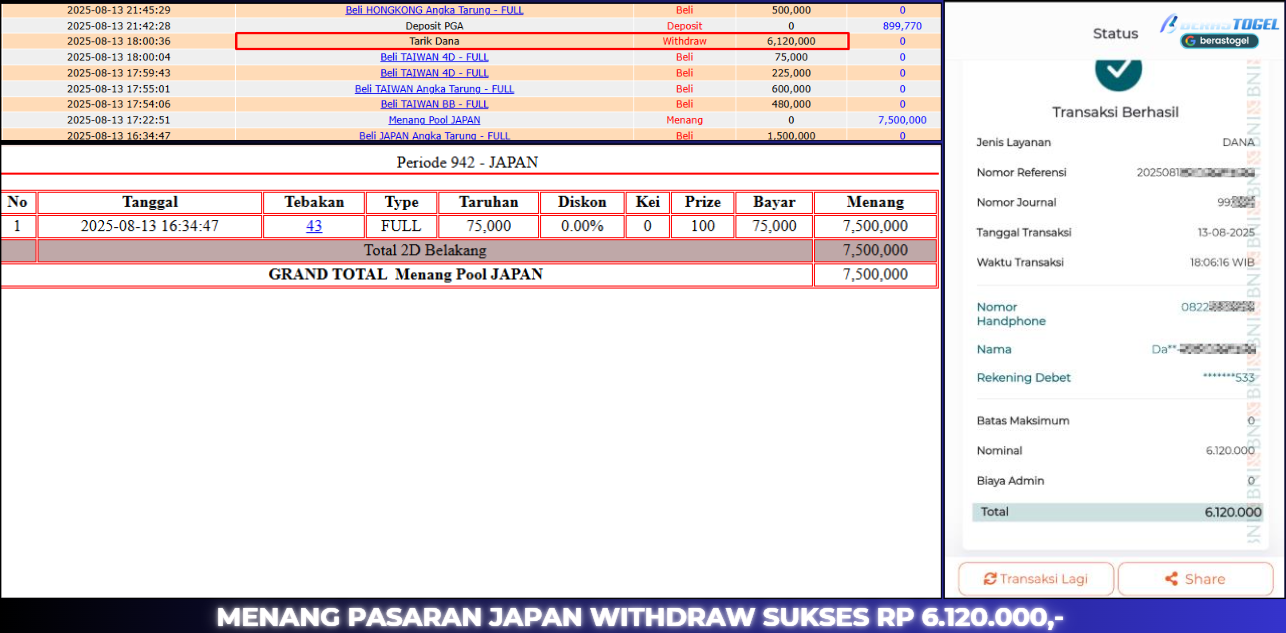The width and height of the screenshot is (1286, 633).
Task: Click the balance value 899,770
Action: 902,26
